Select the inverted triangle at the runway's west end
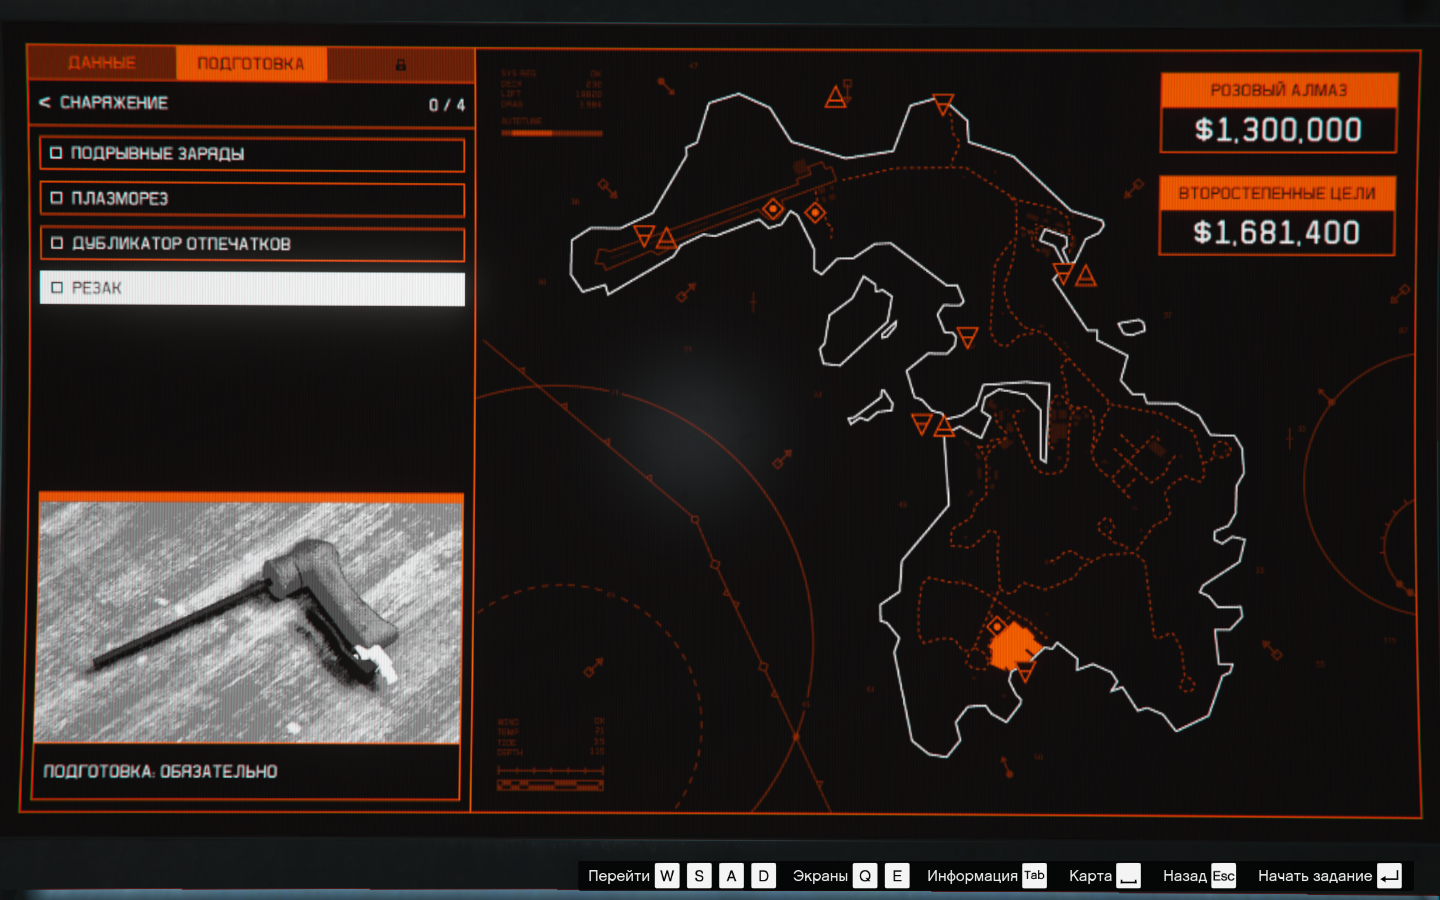1440x900 pixels. pos(644,236)
